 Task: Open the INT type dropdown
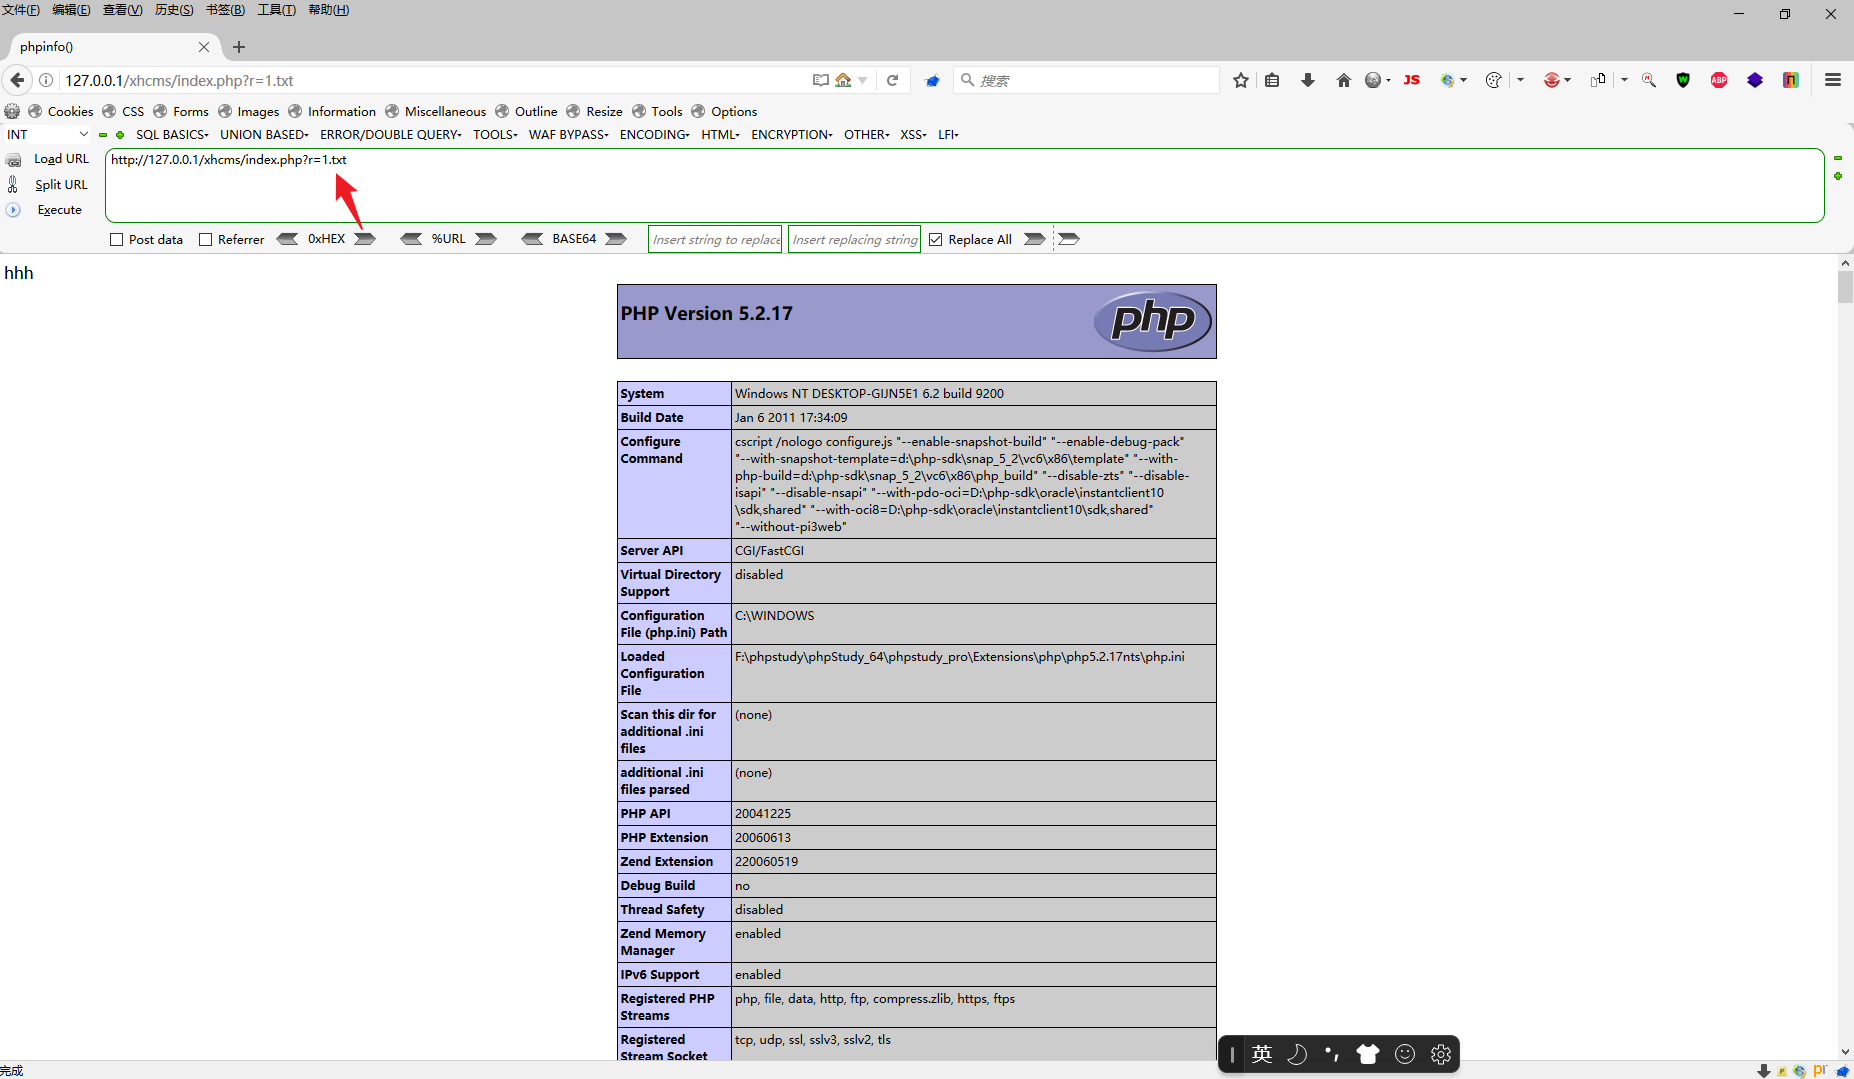point(47,135)
